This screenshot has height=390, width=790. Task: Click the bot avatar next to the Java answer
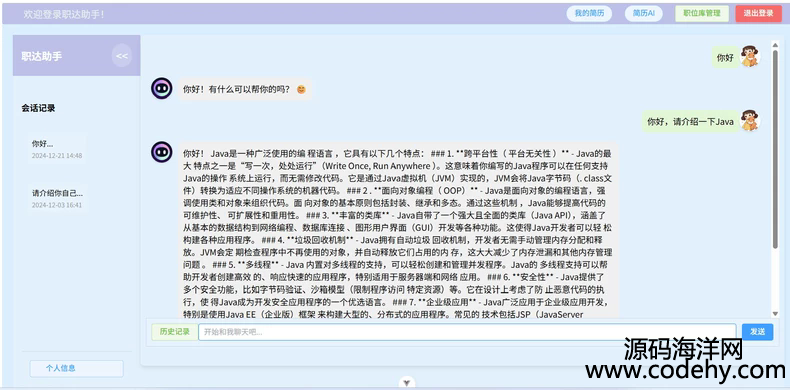pos(162,152)
